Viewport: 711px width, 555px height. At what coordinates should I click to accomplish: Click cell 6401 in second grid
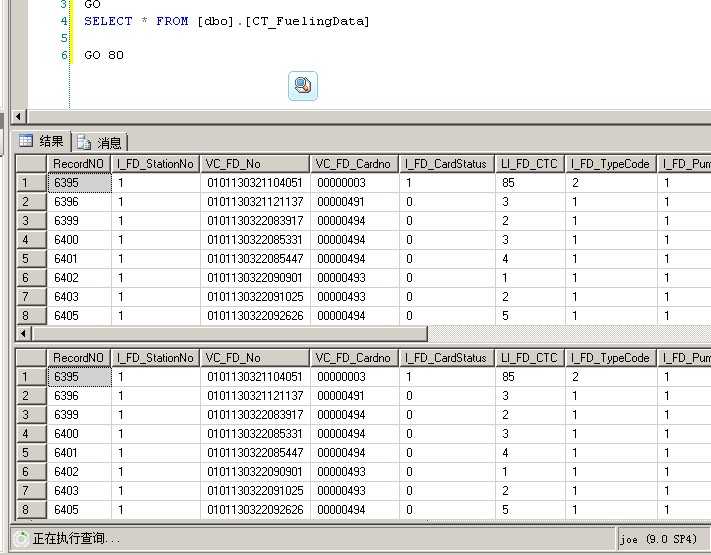tap(79, 453)
